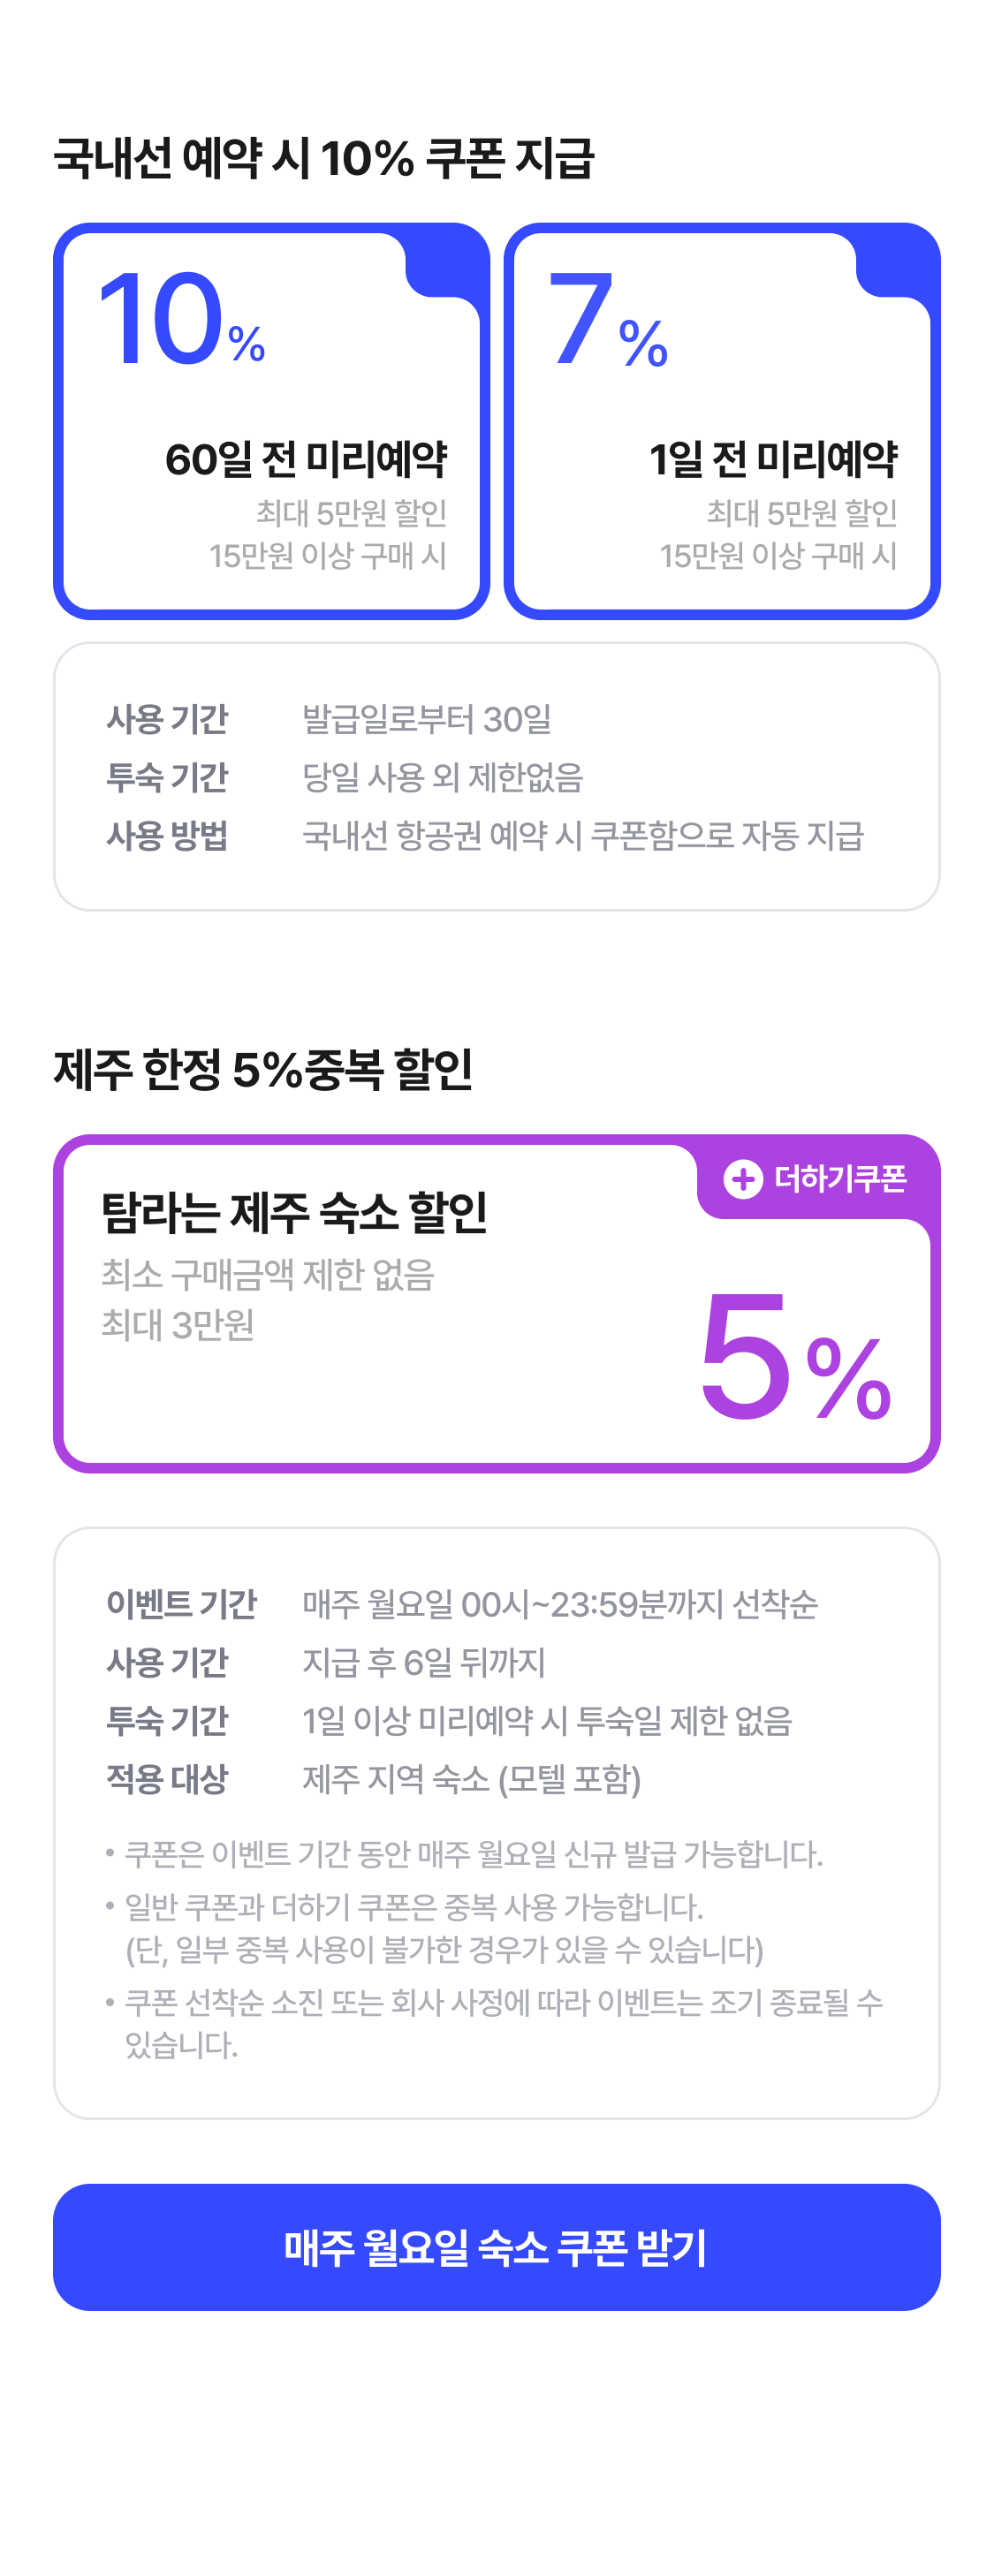Tap the 최소 구매금액 제한 없음 text
Viewport: 994px width, 2576px height.
coord(268,1275)
